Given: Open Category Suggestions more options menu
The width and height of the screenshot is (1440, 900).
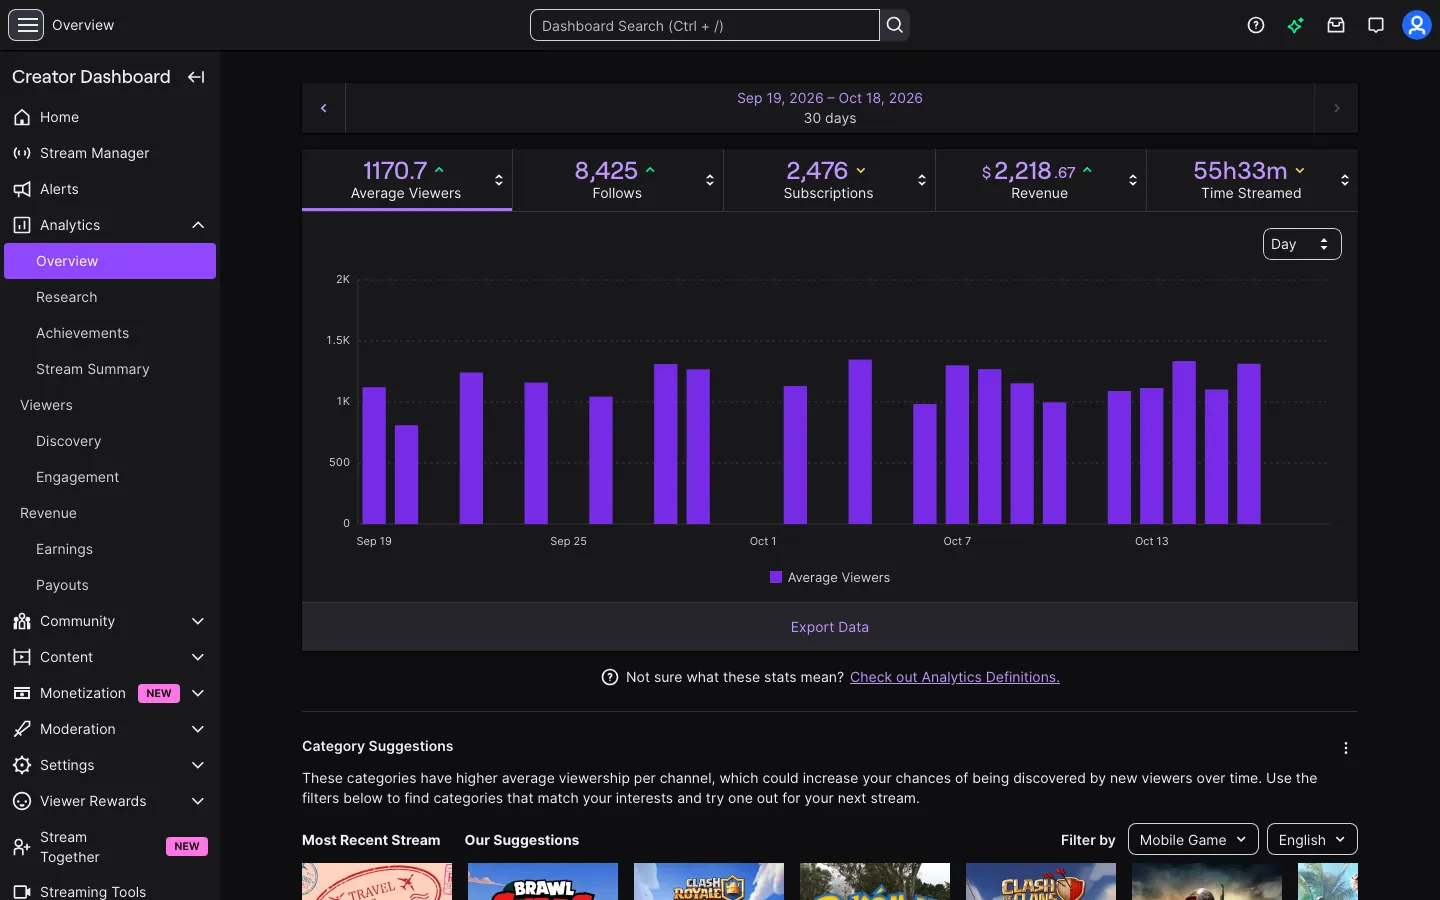Looking at the screenshot, I should [1346, 748].
